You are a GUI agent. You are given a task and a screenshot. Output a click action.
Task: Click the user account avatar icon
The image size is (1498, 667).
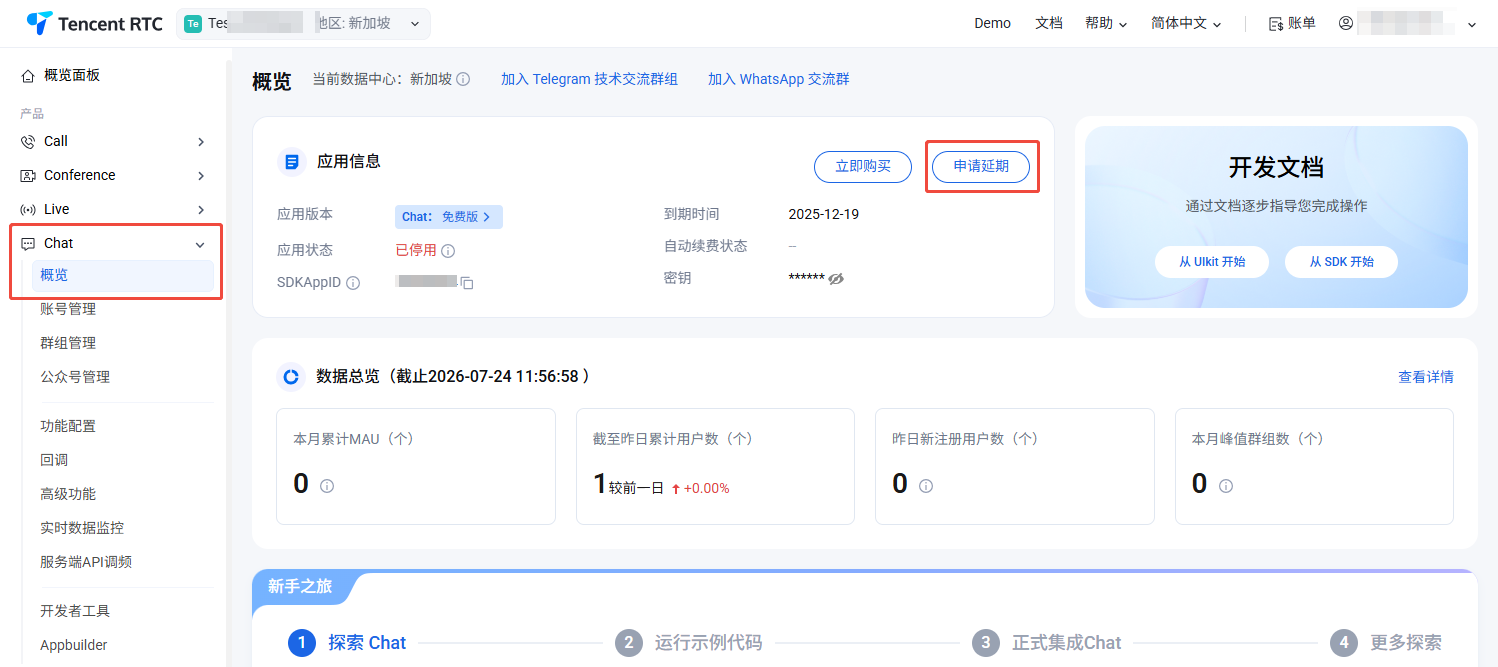[x=1346, y=23]
